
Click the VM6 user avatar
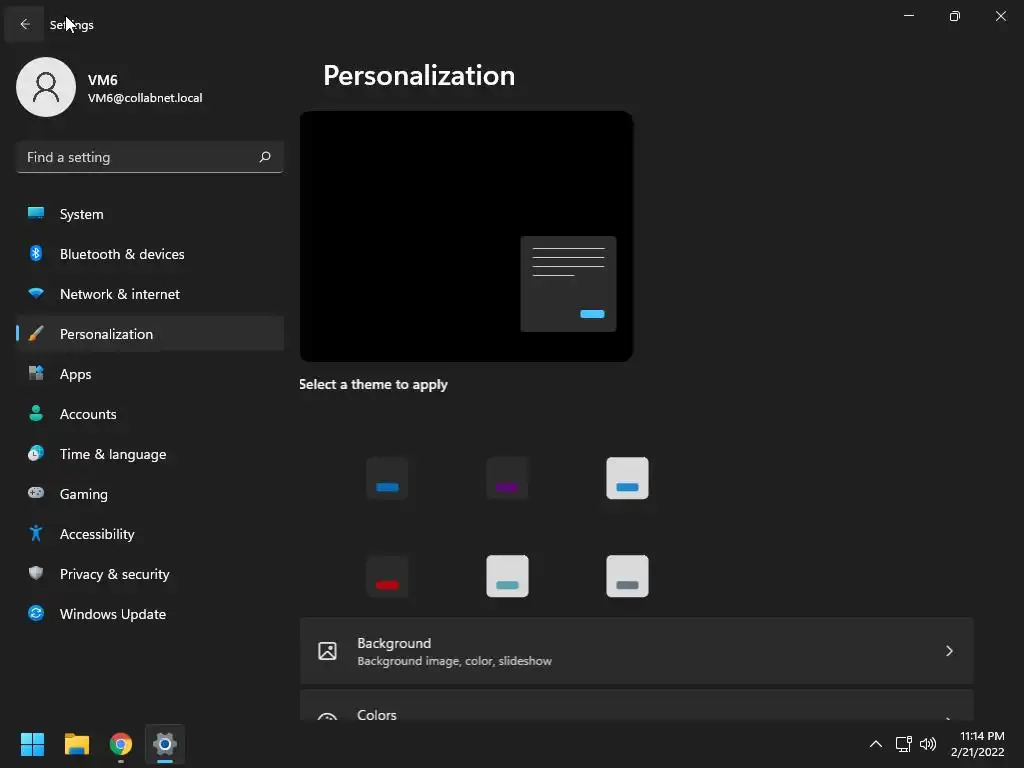(x=46, y=87)
